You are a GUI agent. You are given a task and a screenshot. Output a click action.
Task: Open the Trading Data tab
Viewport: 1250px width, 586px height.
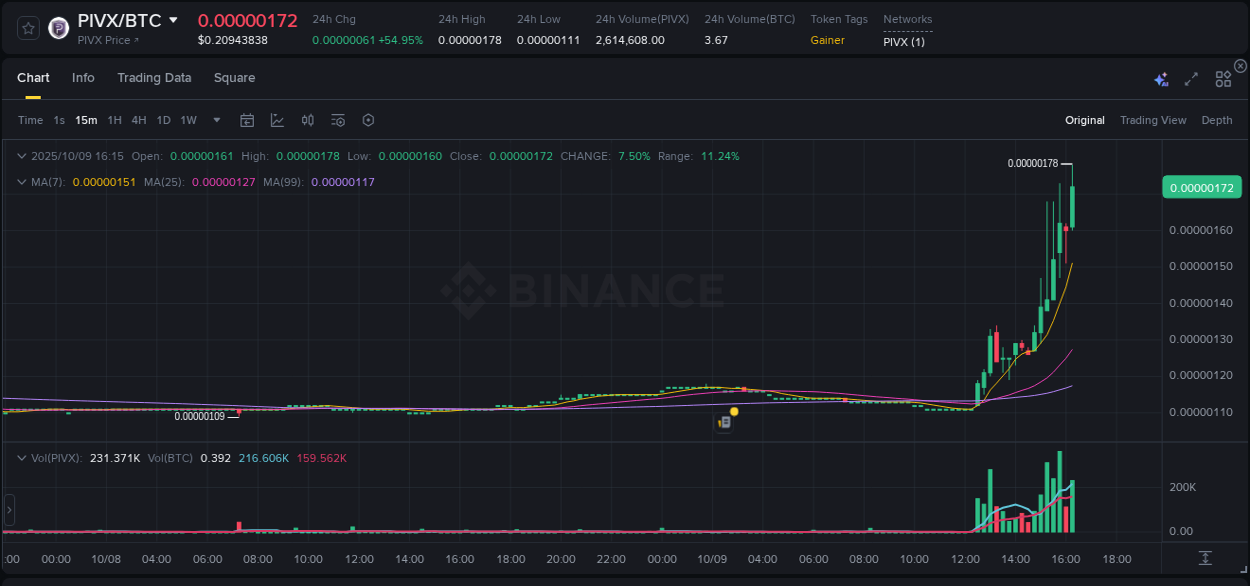click(x=154, y=77)
